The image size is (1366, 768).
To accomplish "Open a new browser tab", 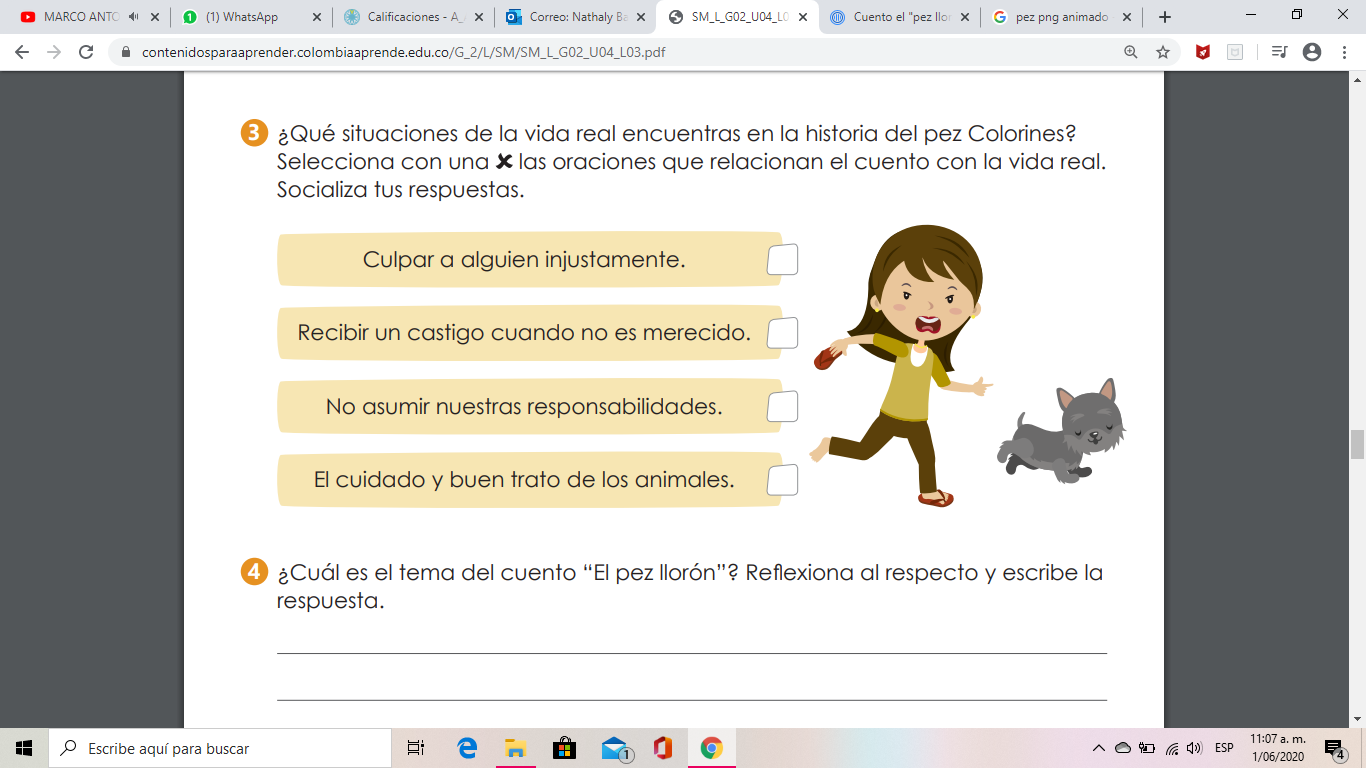I will tap(1164, 17).
